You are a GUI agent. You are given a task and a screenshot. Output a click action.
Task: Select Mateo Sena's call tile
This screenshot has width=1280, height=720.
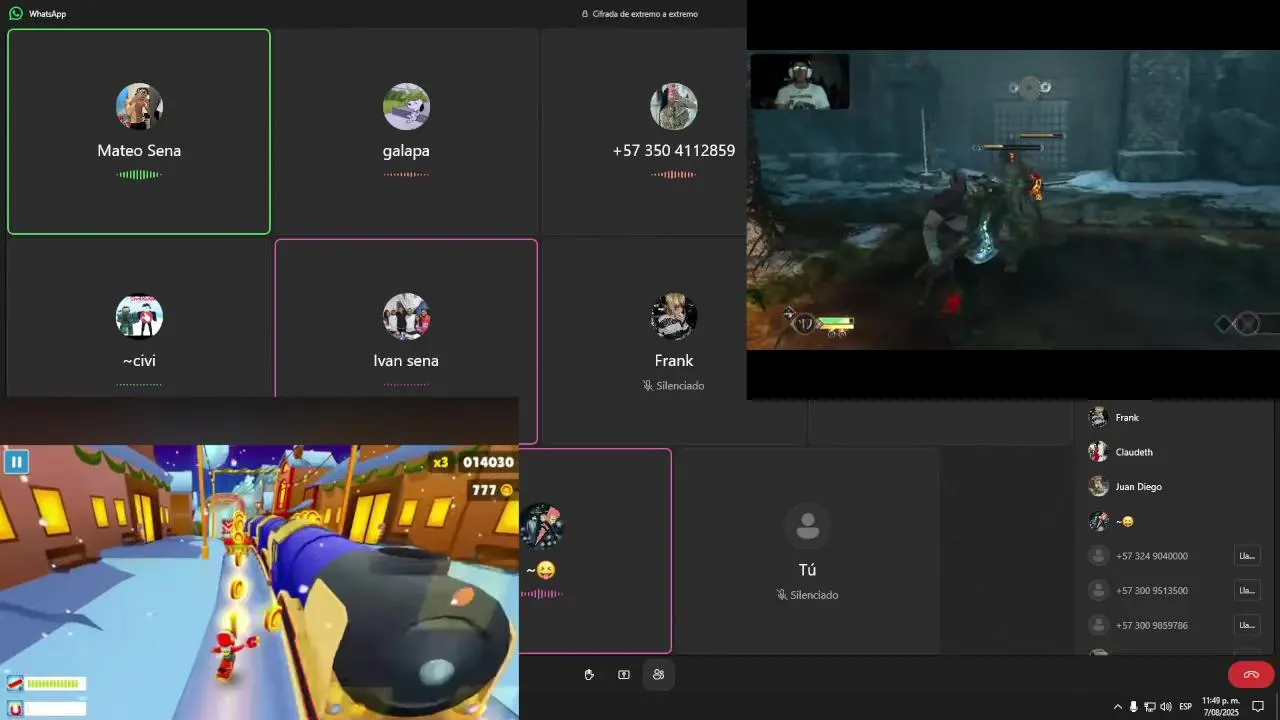tap(139, 131)
